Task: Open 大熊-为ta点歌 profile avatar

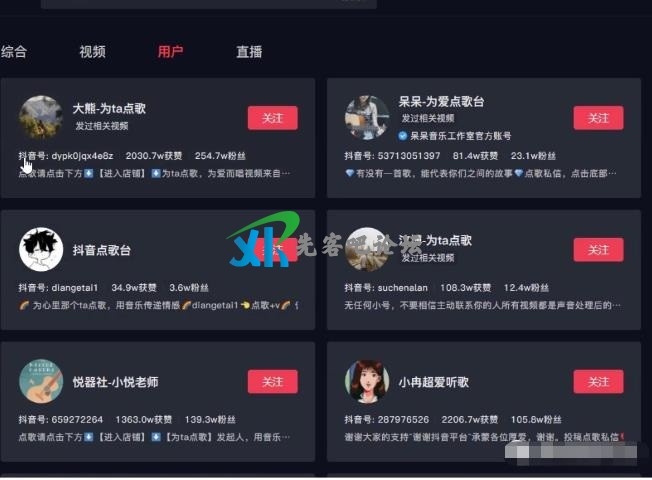Action: coord(41,118)
